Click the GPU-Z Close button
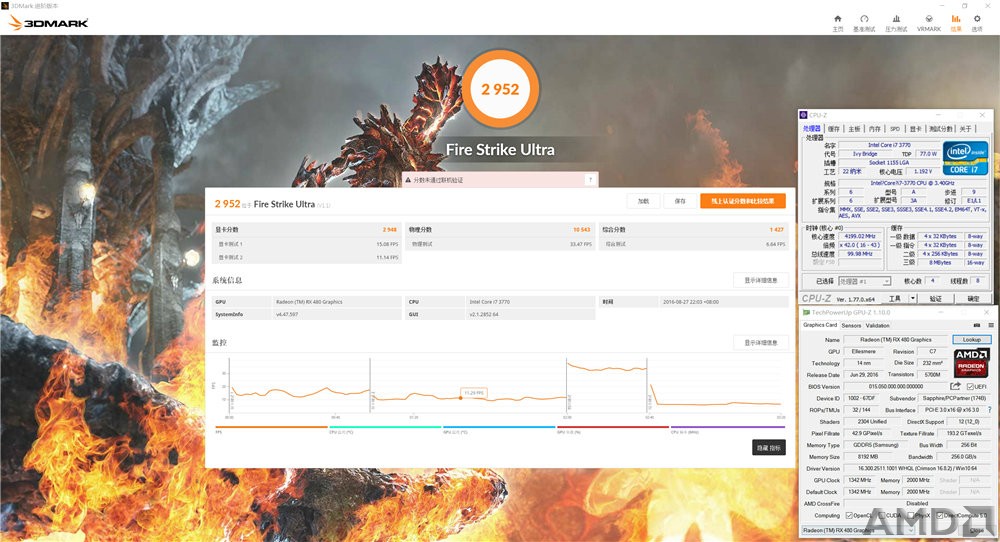This screenshot has width=1000, height=542. click(976, 531)
